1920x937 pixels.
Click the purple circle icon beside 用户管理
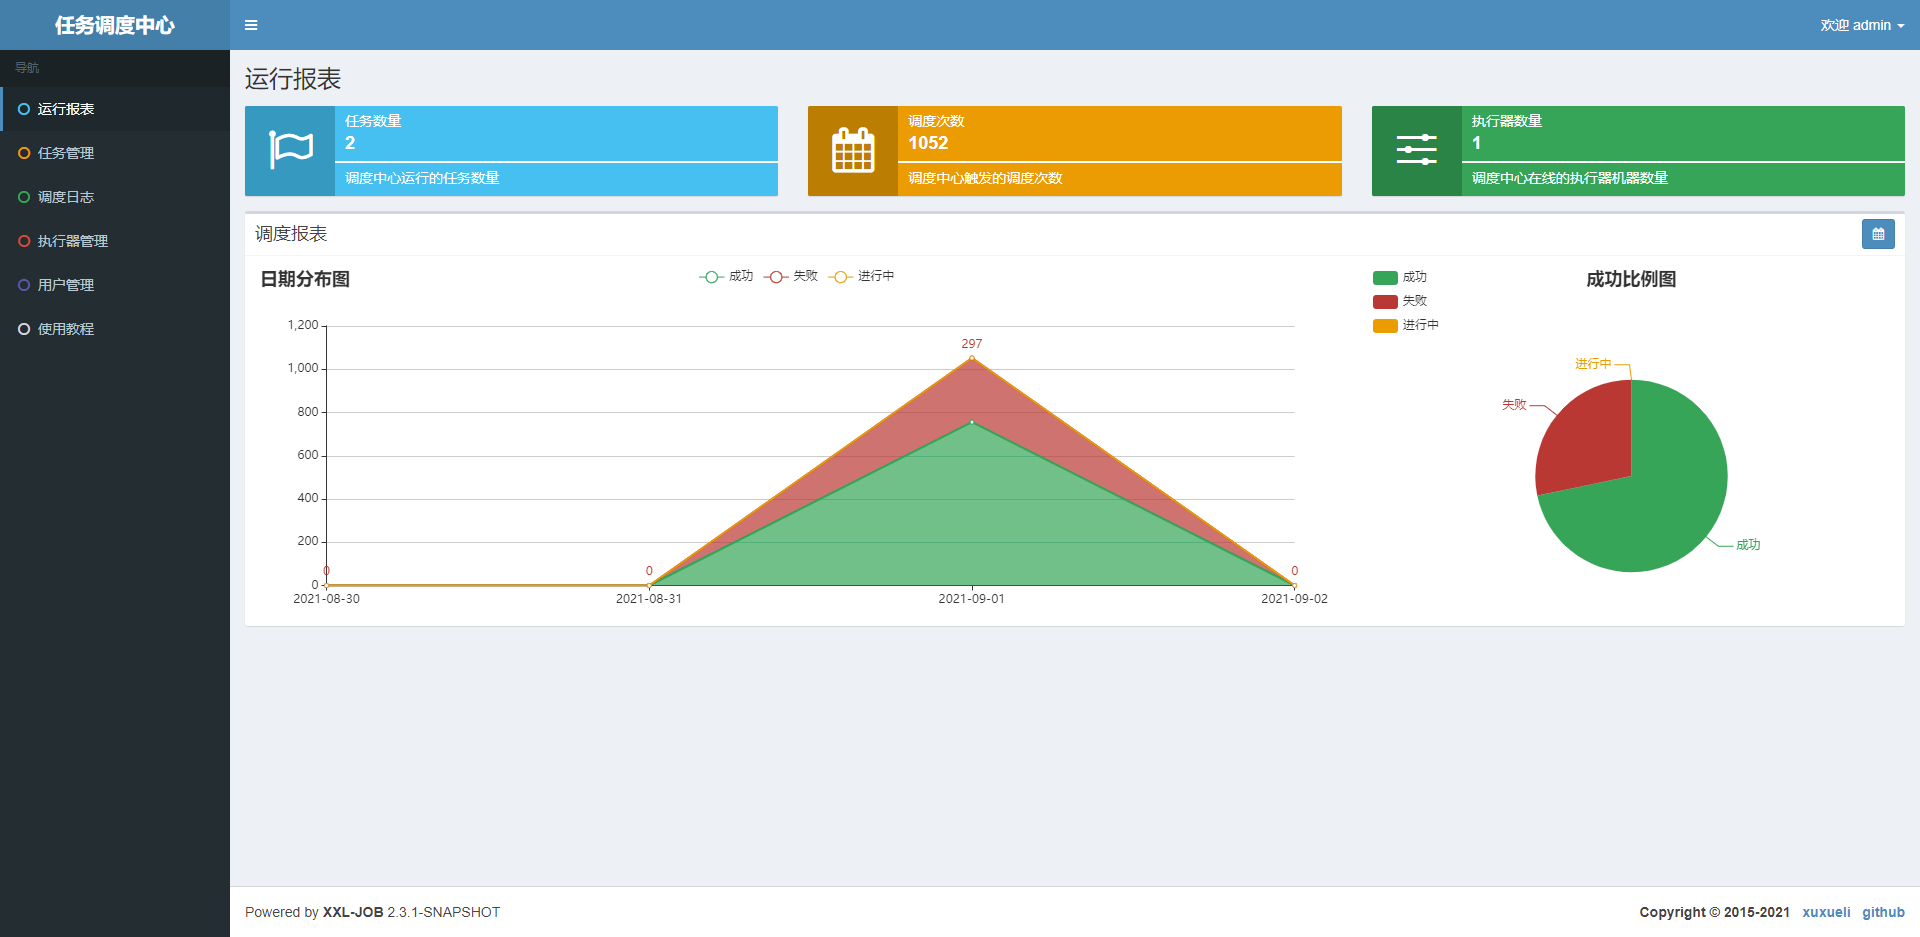tap(24, 285)
